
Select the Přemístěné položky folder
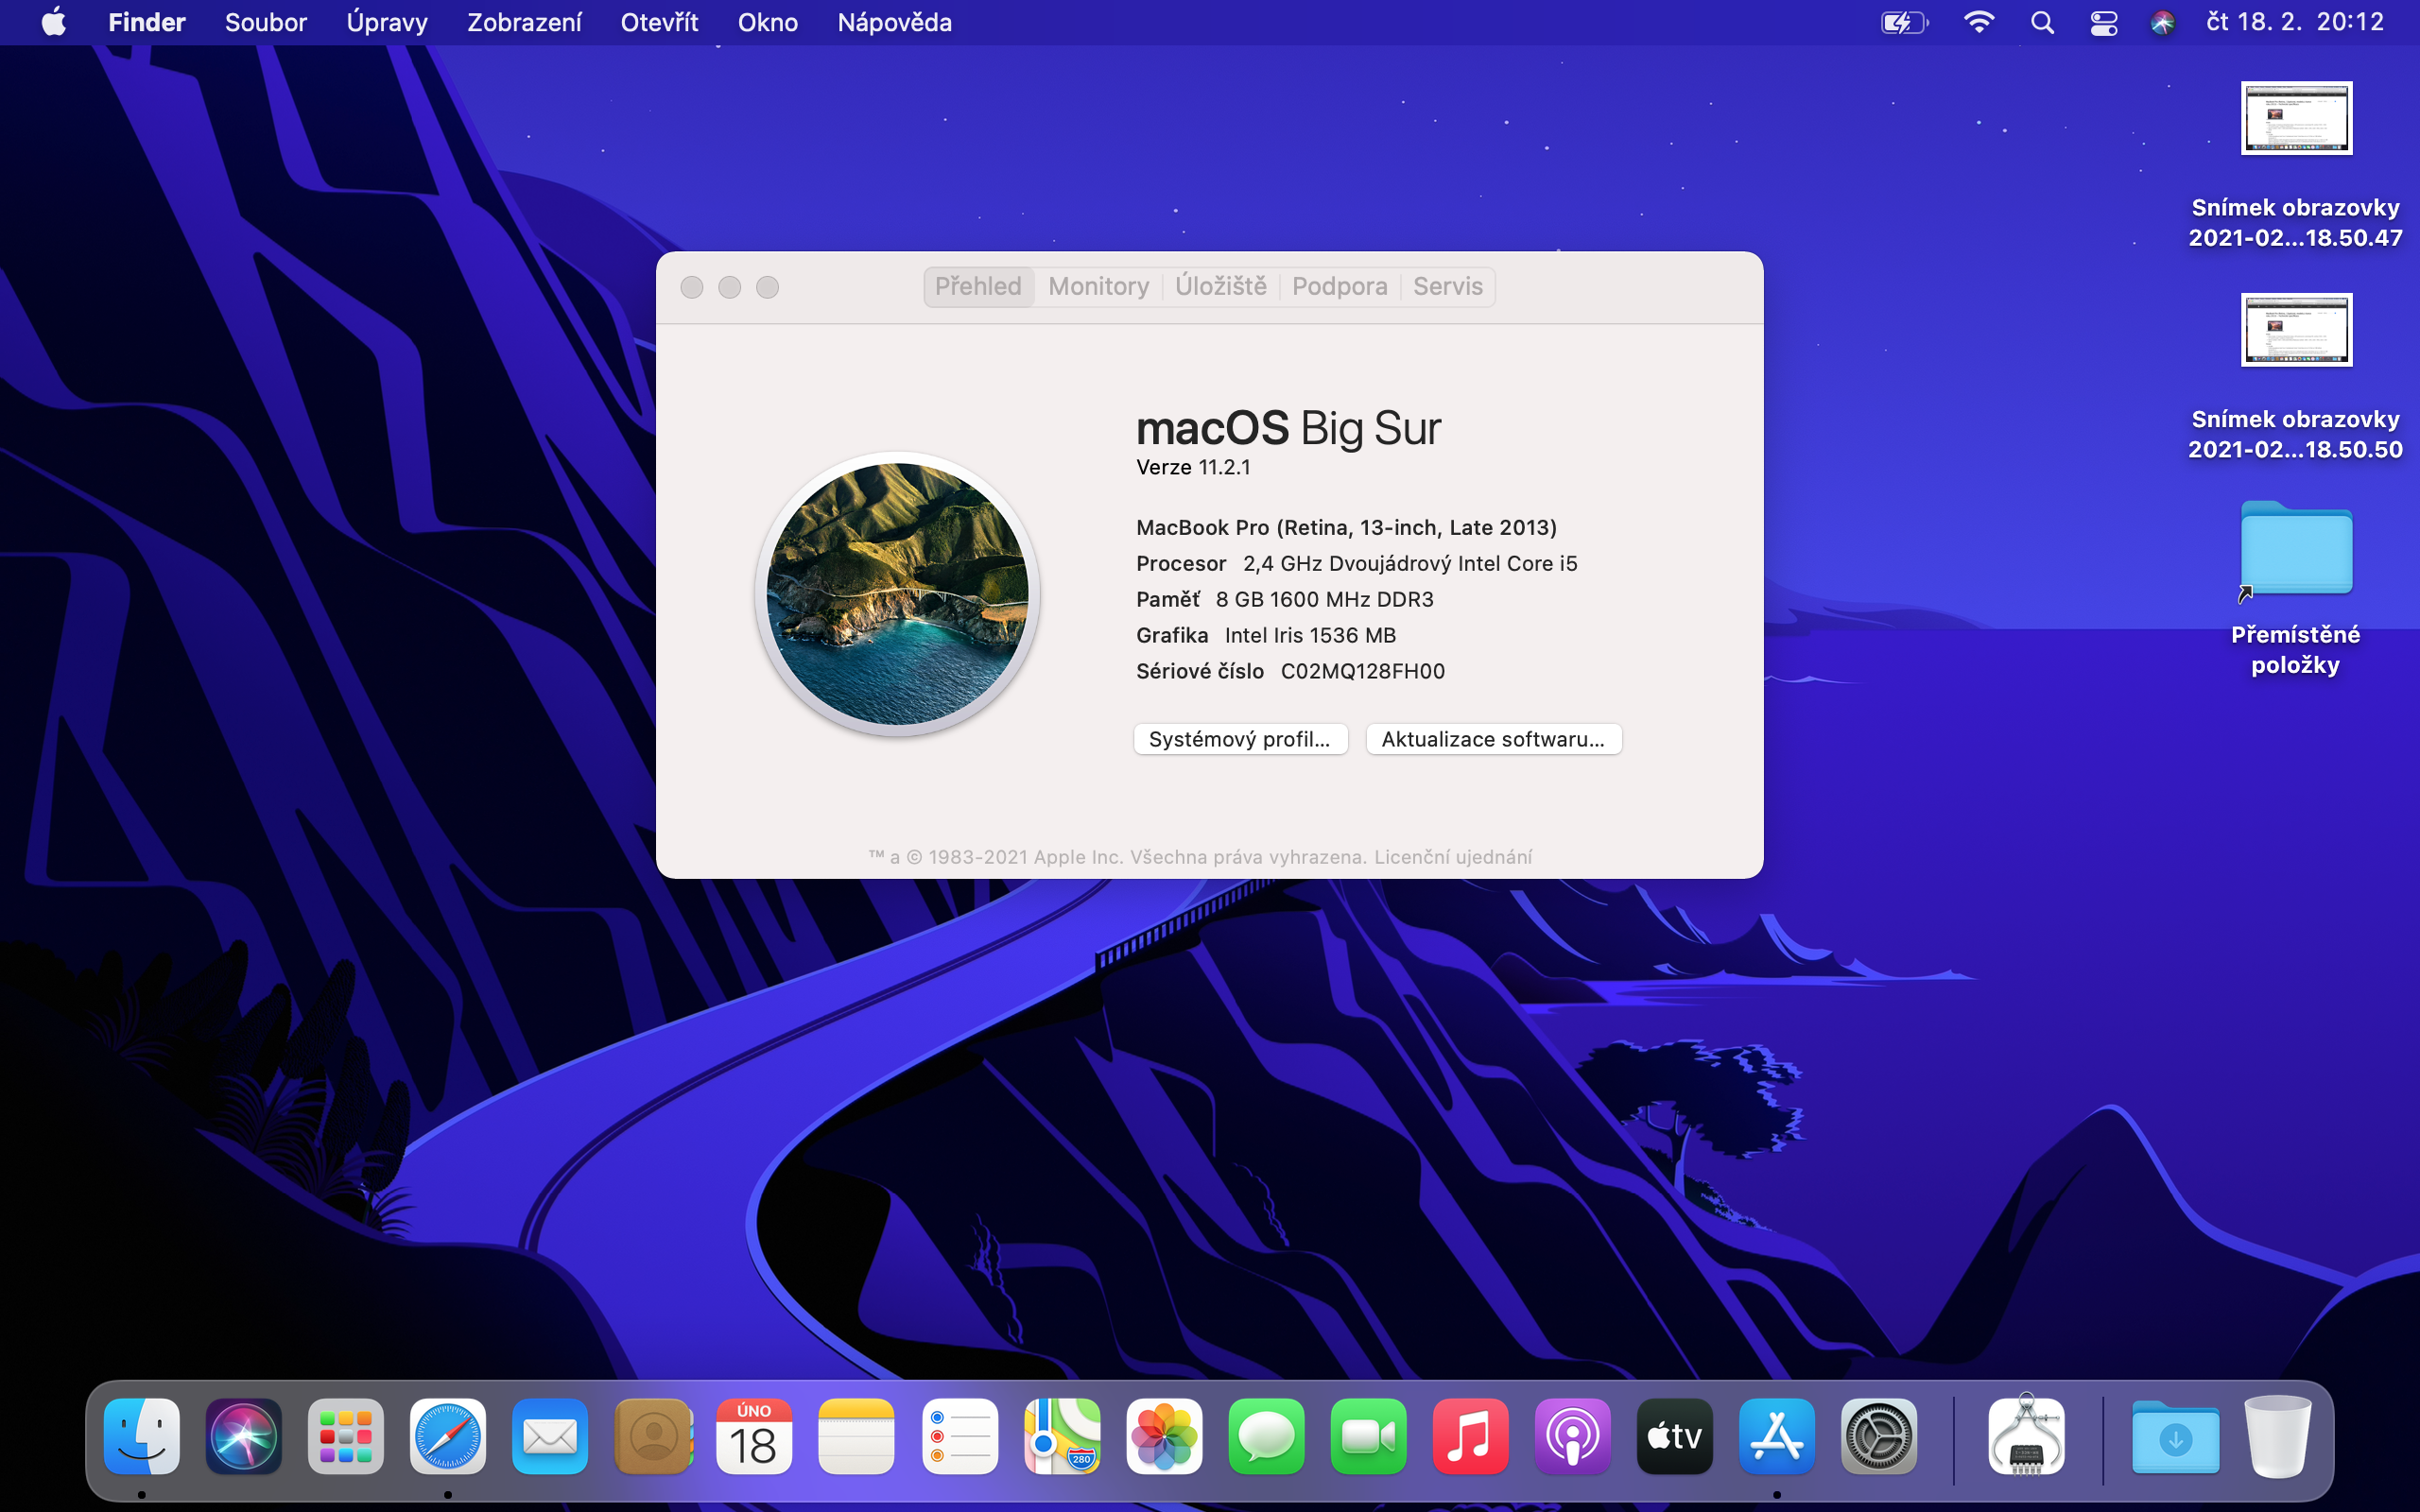[2296, 552]
